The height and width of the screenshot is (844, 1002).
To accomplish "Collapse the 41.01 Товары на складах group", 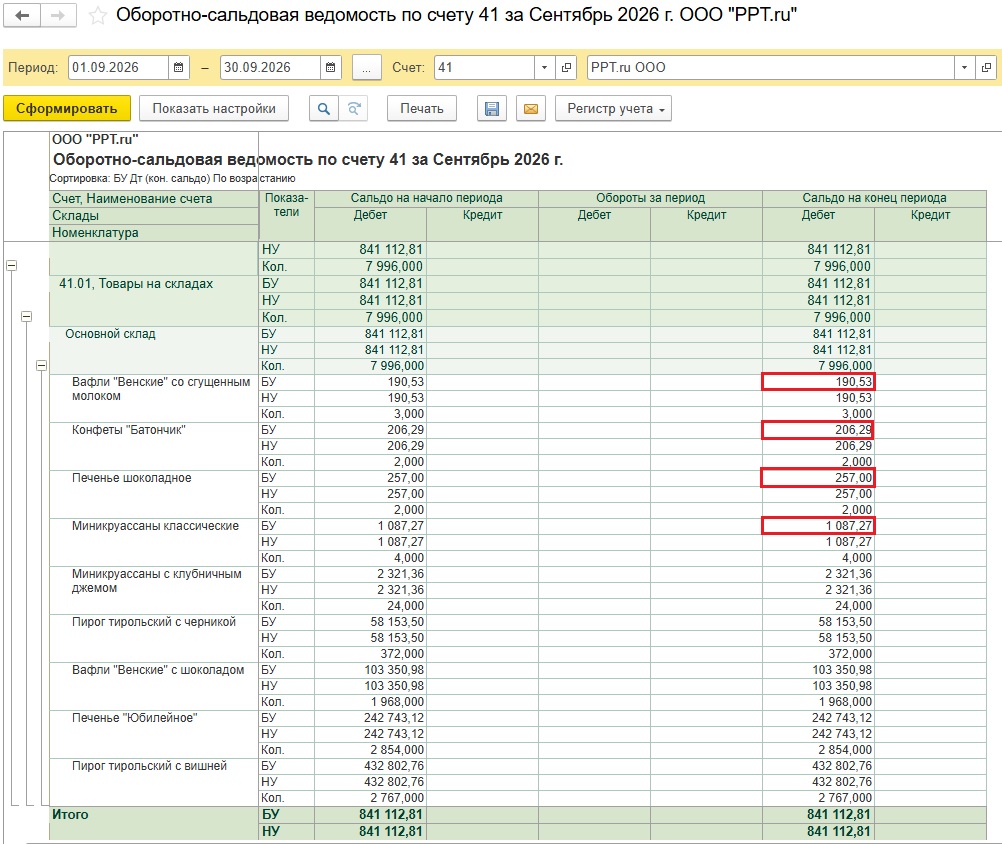I will [x=26, y=316].
